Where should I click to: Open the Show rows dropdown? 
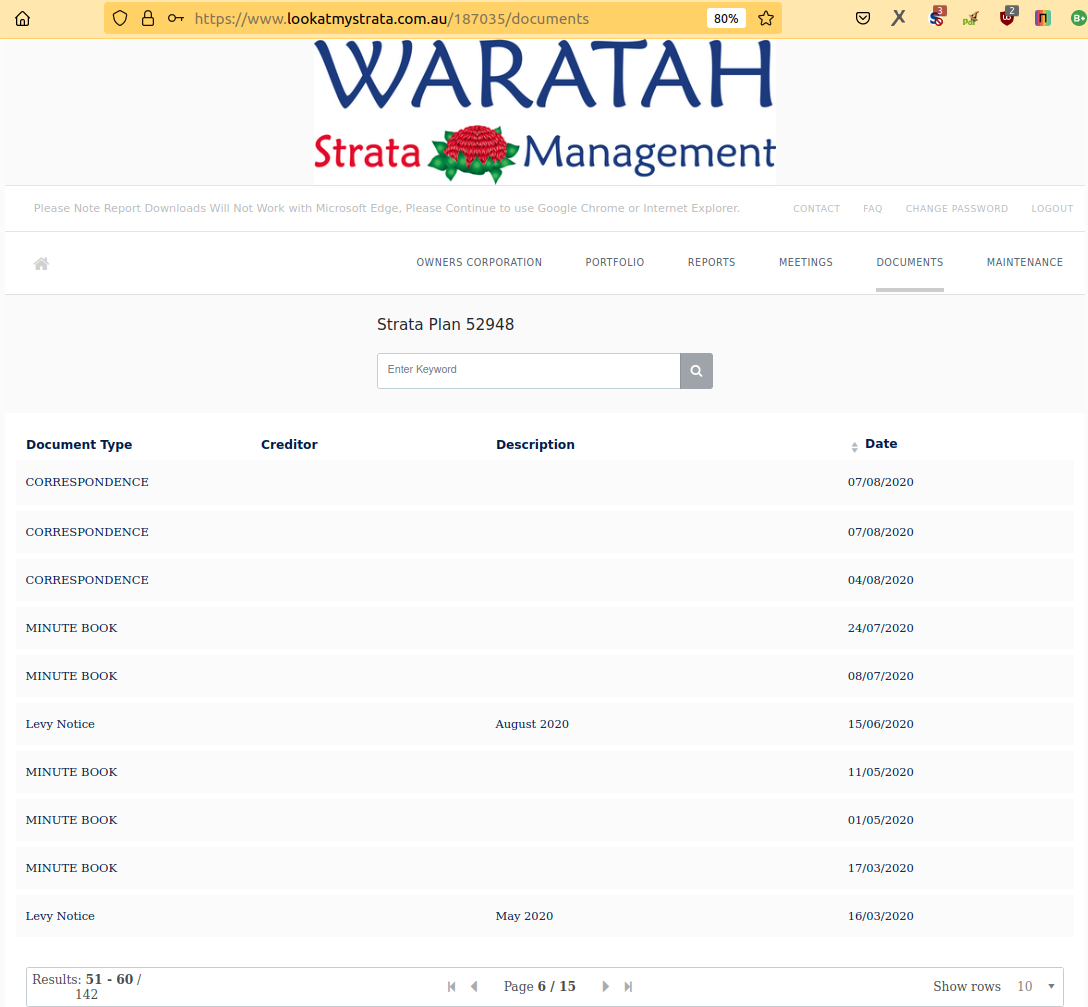click(x=1036, y=986)
